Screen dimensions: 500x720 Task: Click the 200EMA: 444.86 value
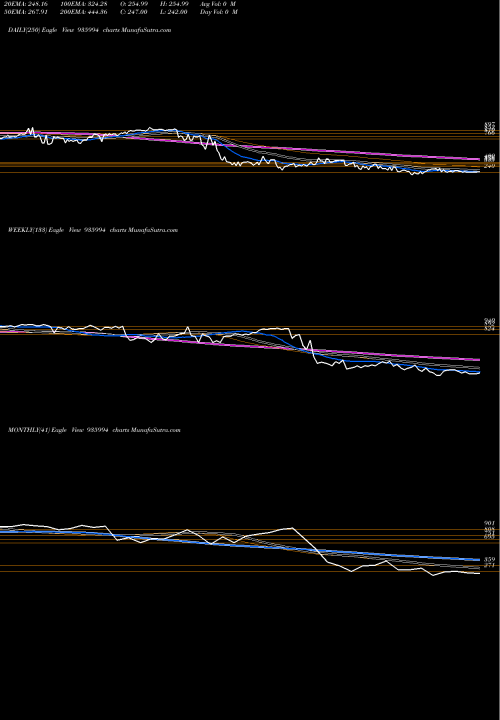pos(83,11)
